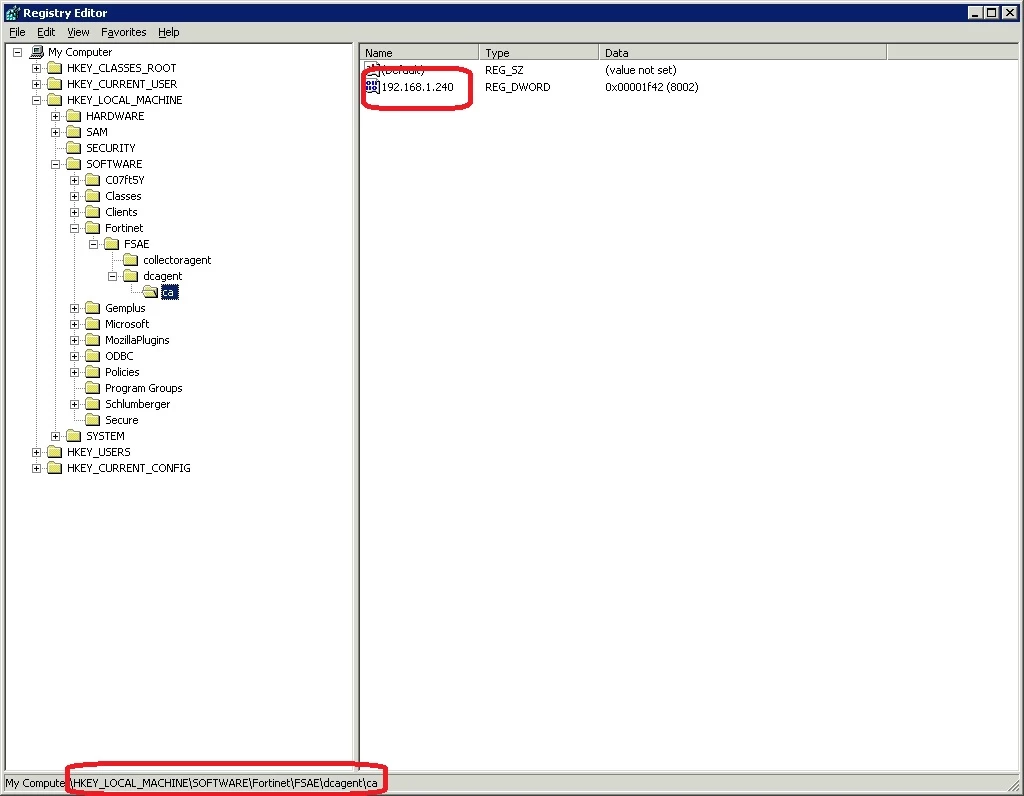Expand the Policies key

(x=74, y=372)
